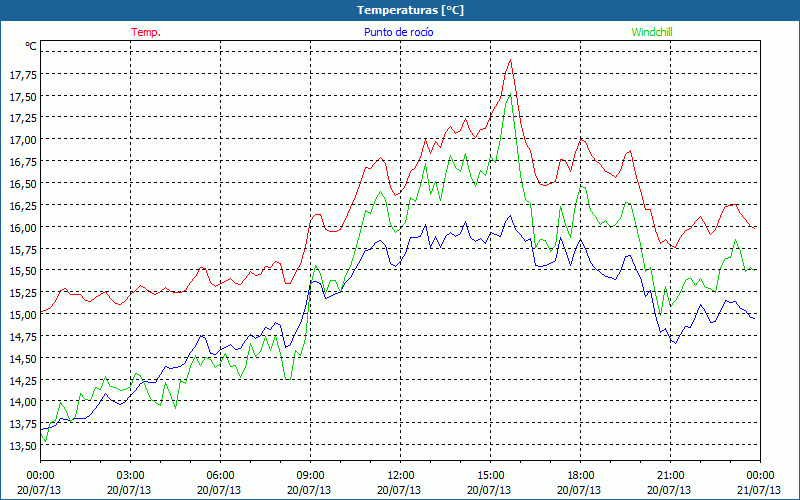Viewport: 800px width, 500px height.
Task: Click the 15,50 y-axis value
Action: 23,271
